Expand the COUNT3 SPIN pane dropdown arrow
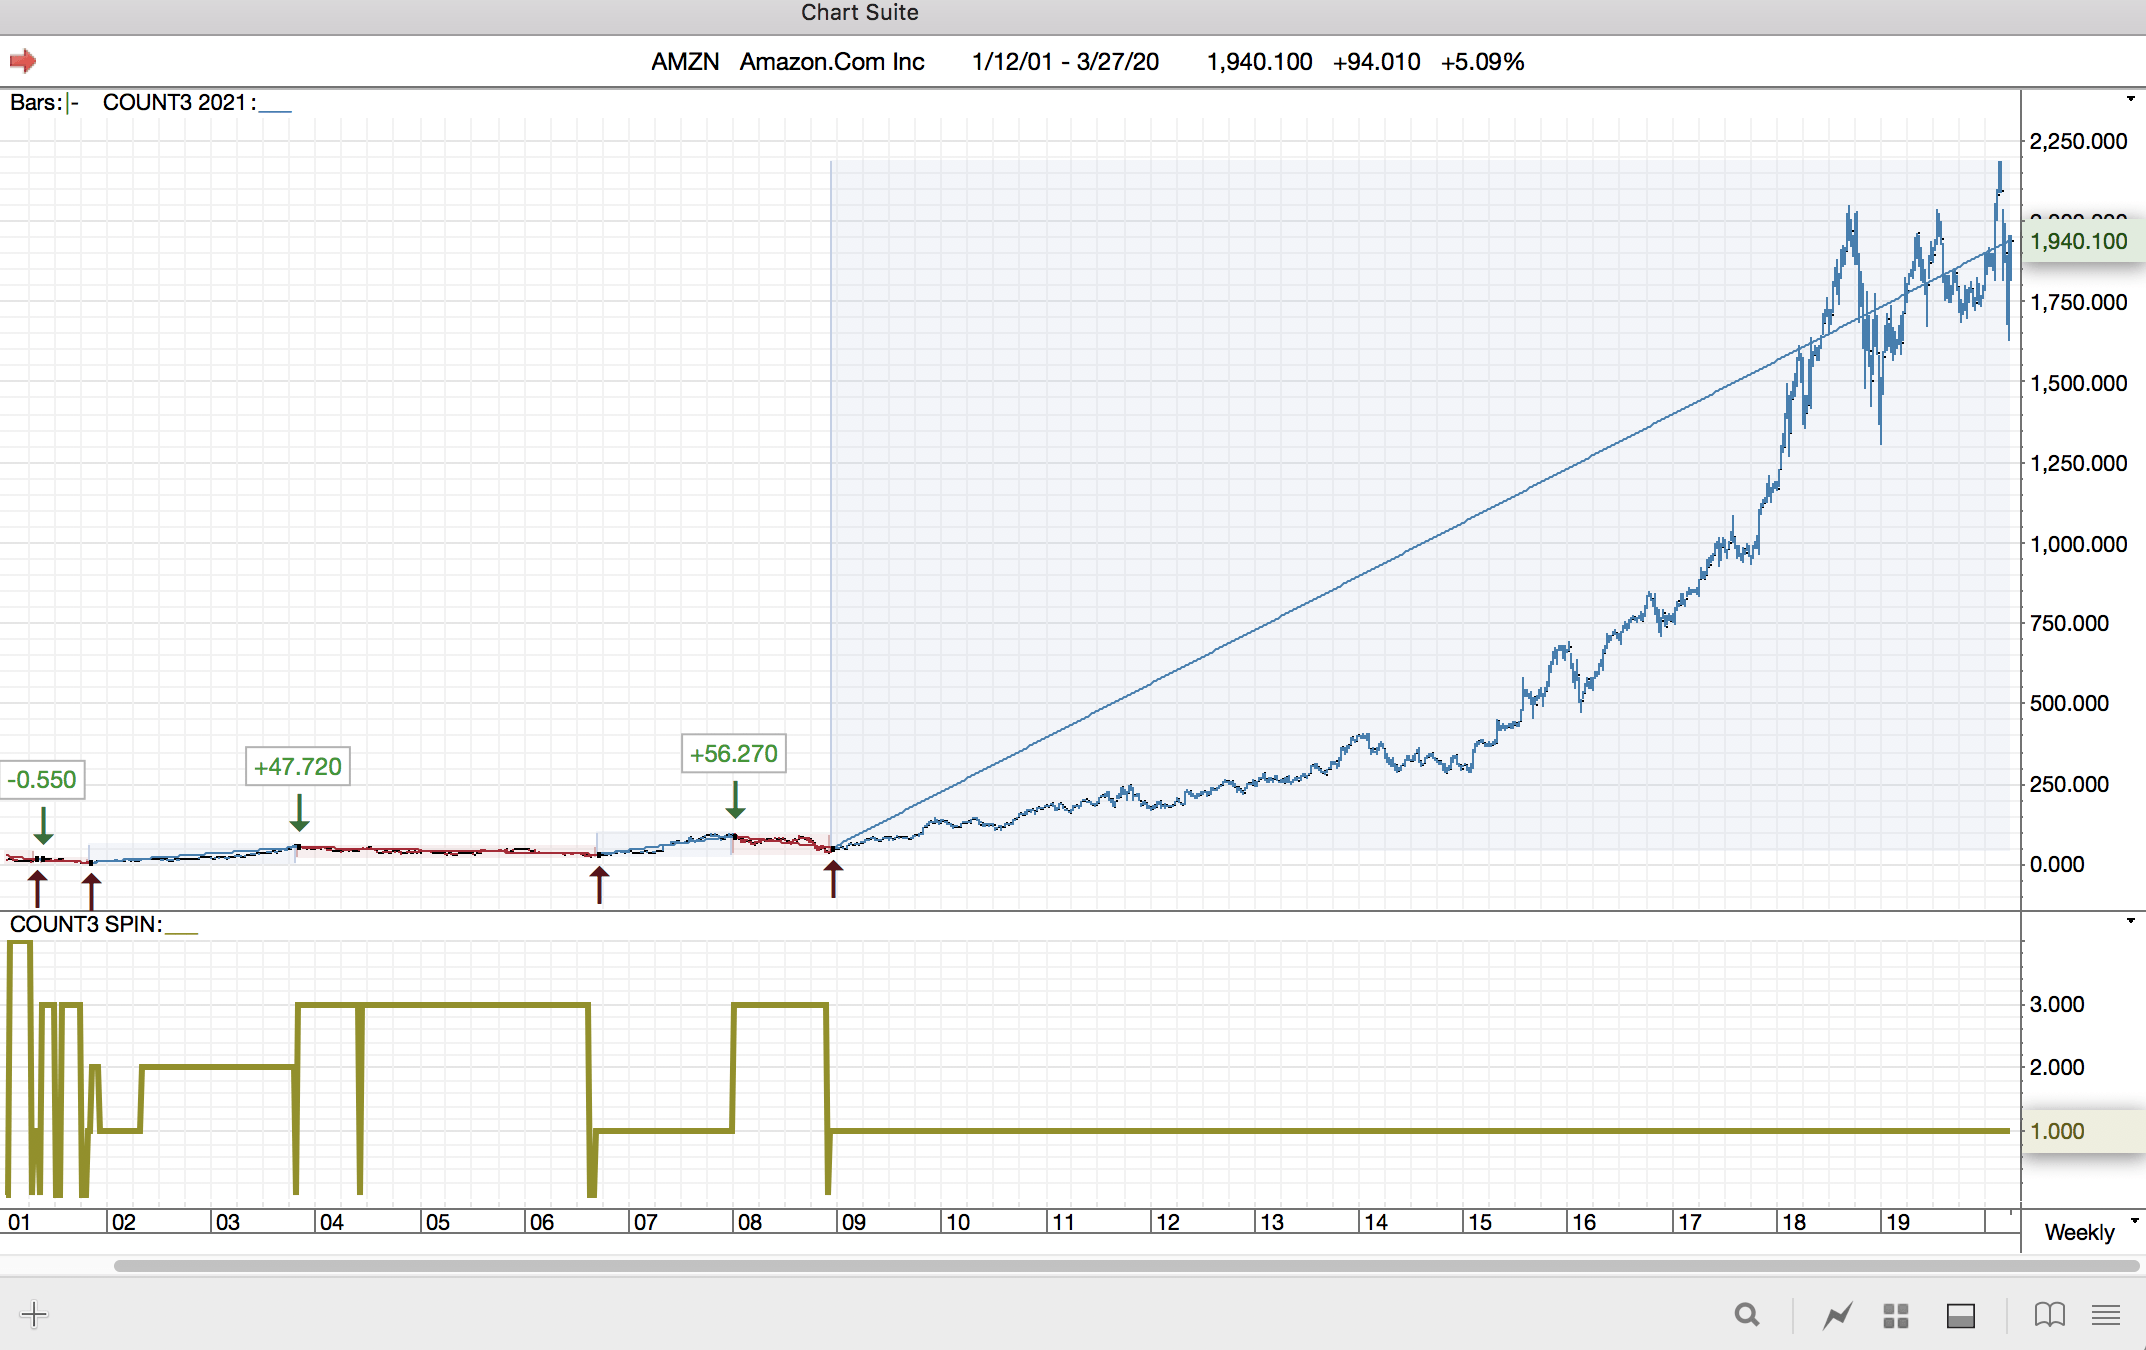 point(2131,921)
